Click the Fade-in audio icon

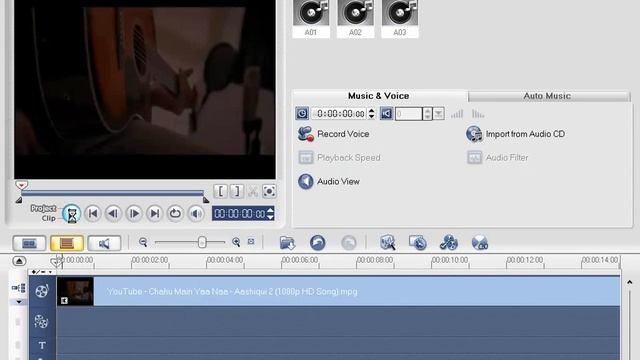[x=457, y=114]
